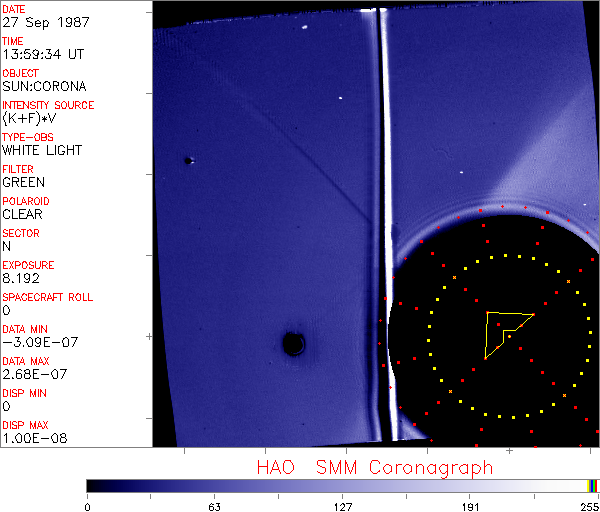The image size is (600, 512).
Task: Click the colorbar tick label 63
Action: click(214, 505)
